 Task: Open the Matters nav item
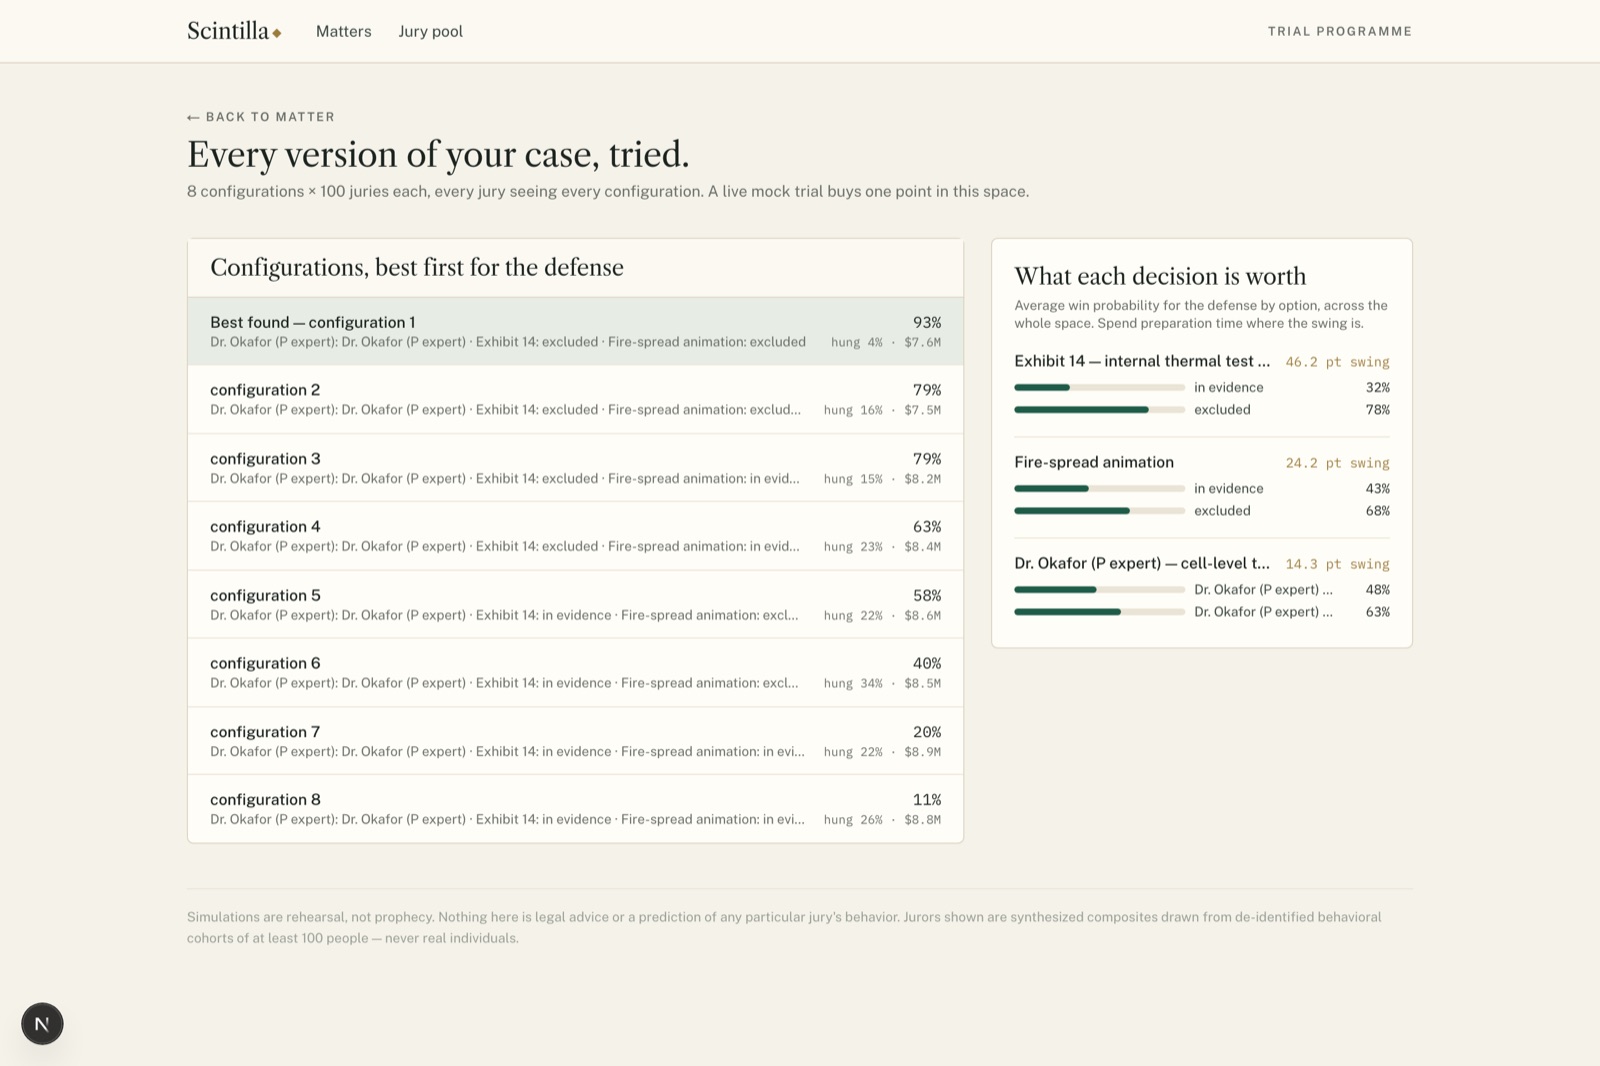[x=343, y=31]
